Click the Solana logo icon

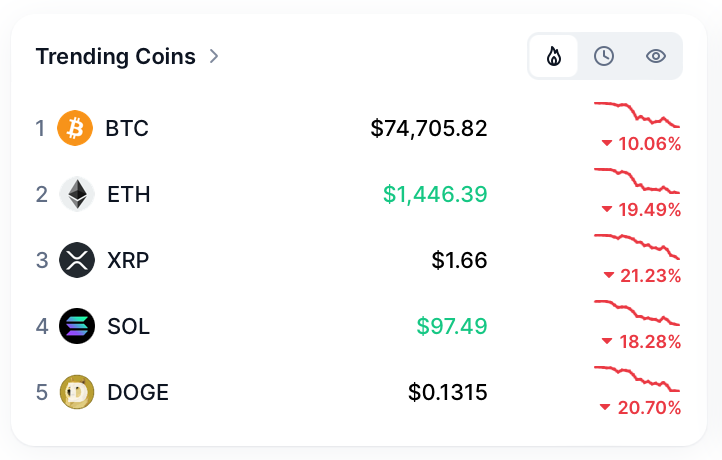click(77, 326)
